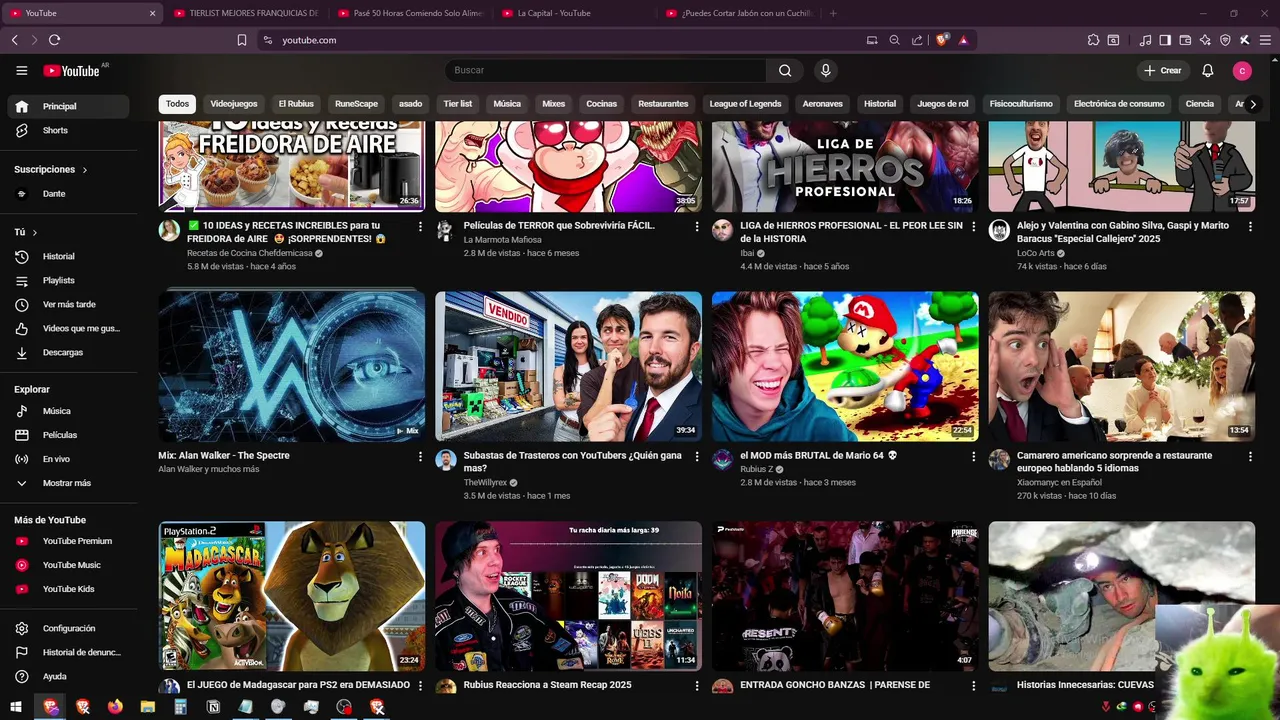The width and height of the screenshot is (1280, 720).
Task: Go to Principal in sidebar
Action: (68, 106)
